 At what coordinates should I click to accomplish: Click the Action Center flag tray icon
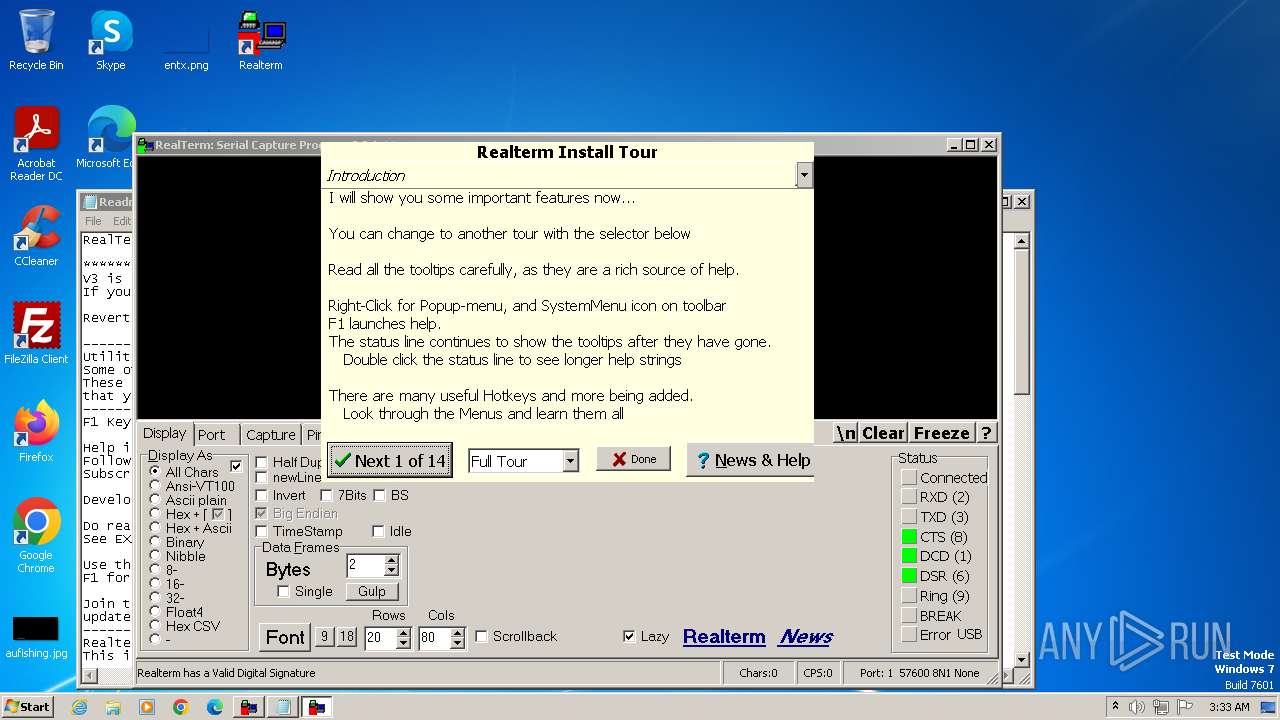click(x=1185, y=707)
